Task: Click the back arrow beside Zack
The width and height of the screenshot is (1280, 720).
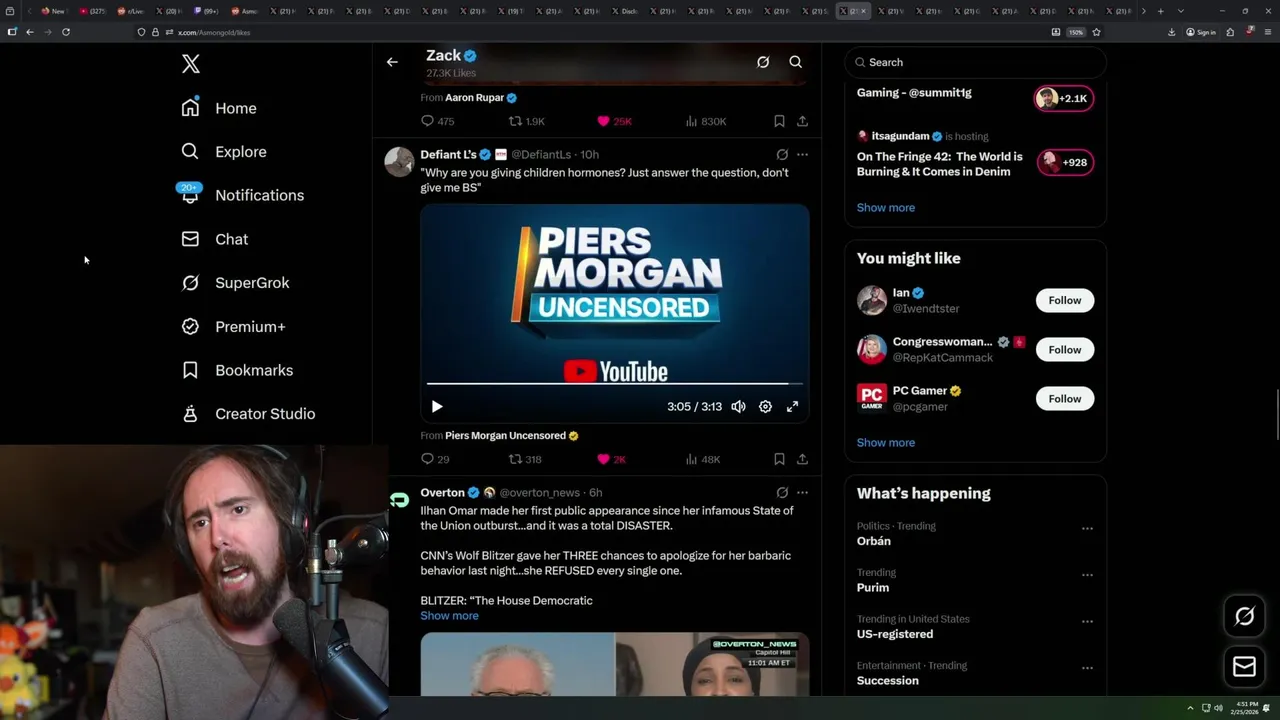Action: [392, 62]
